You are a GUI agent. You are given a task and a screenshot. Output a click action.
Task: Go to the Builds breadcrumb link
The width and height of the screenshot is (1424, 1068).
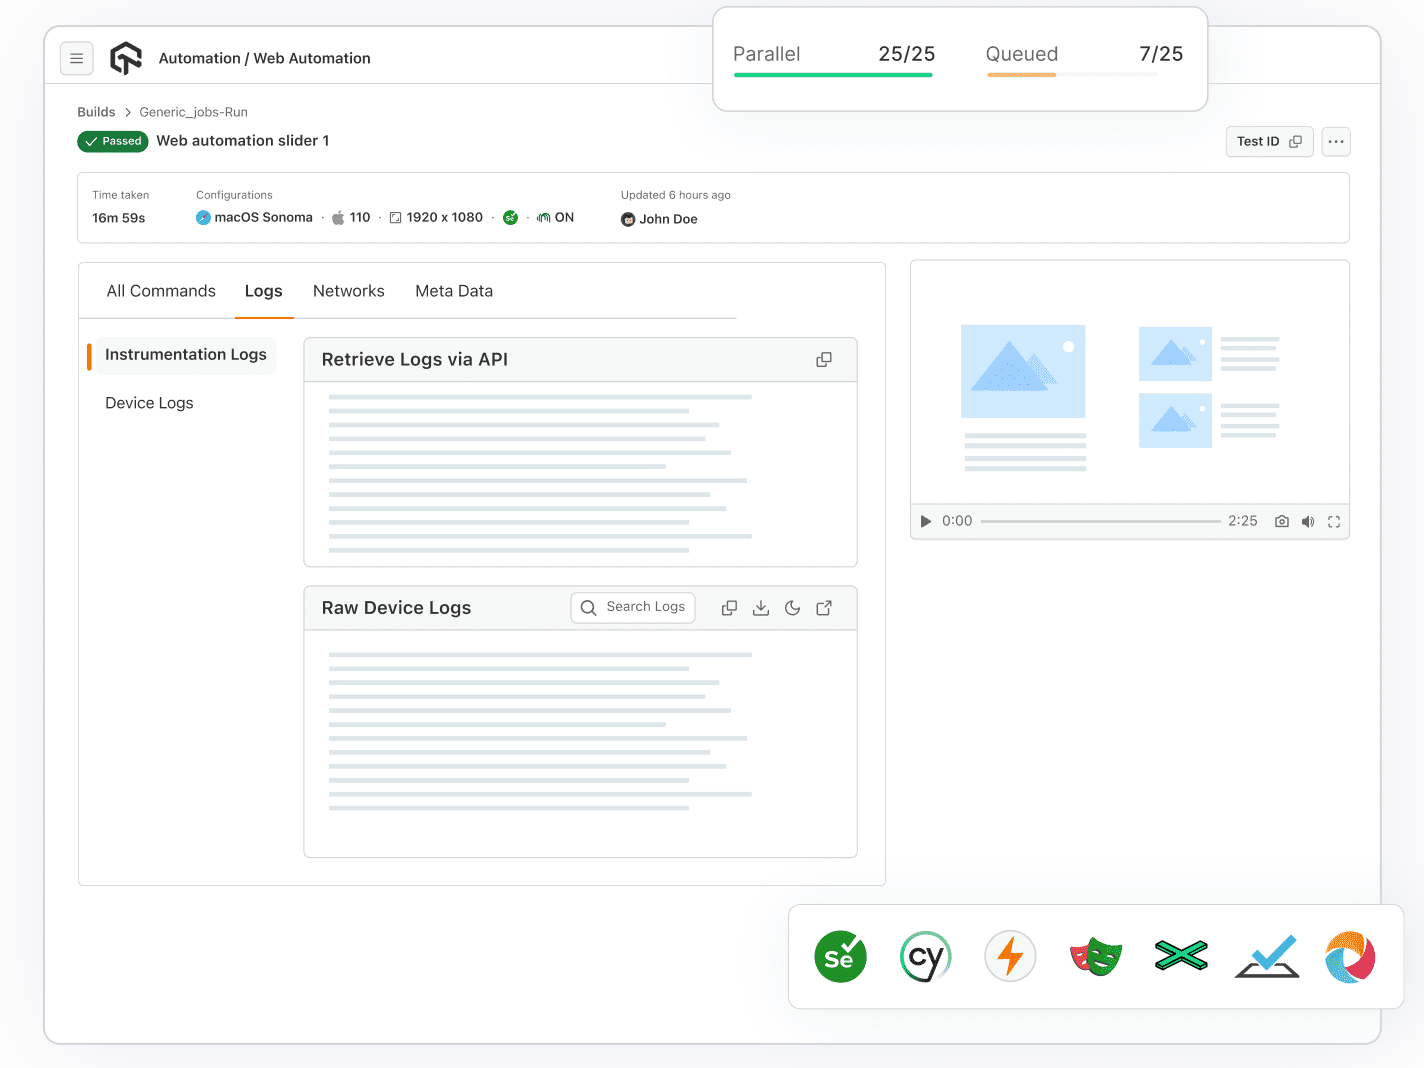coord(96,112)
